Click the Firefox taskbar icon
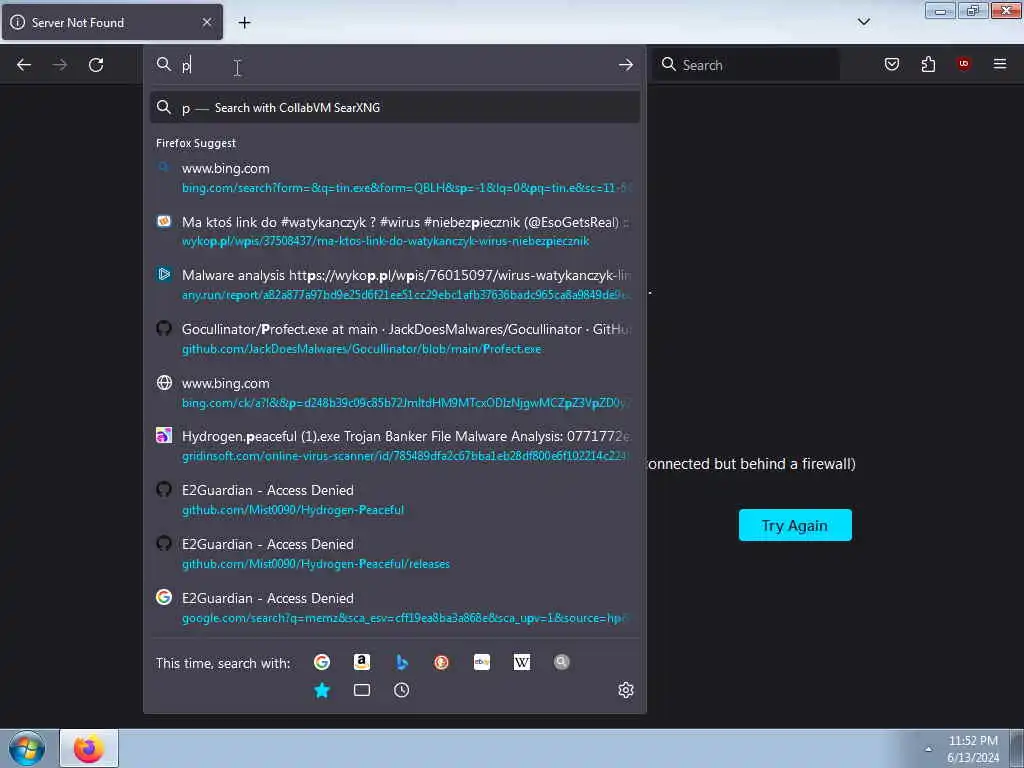This screenshot has width=1024, height=768. pyautogui.click(x=89, y=748)
